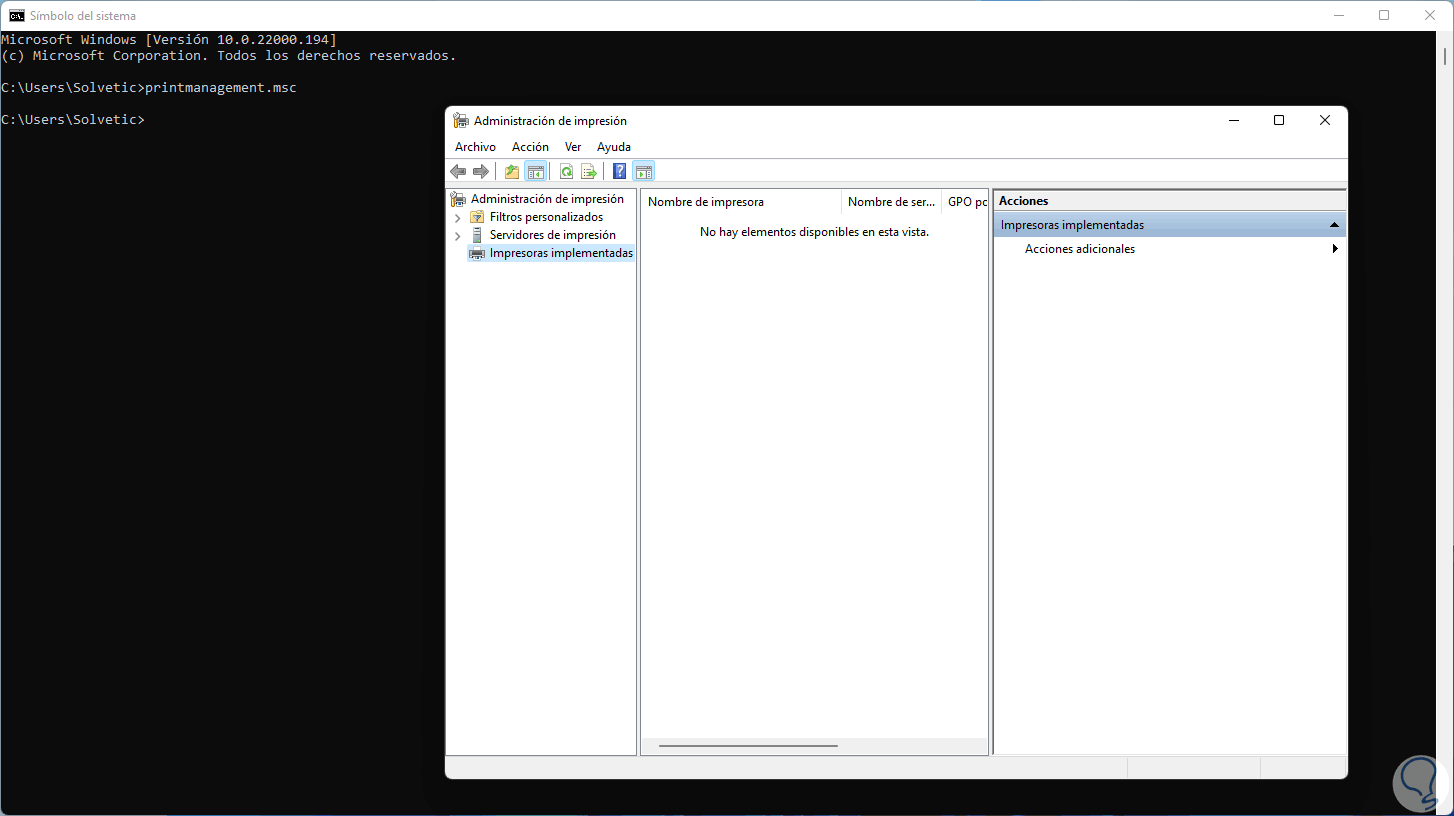Click the Export list toolbar icon
The width and height of the screenshot is (1454, 816).
(x=589, y=171)
